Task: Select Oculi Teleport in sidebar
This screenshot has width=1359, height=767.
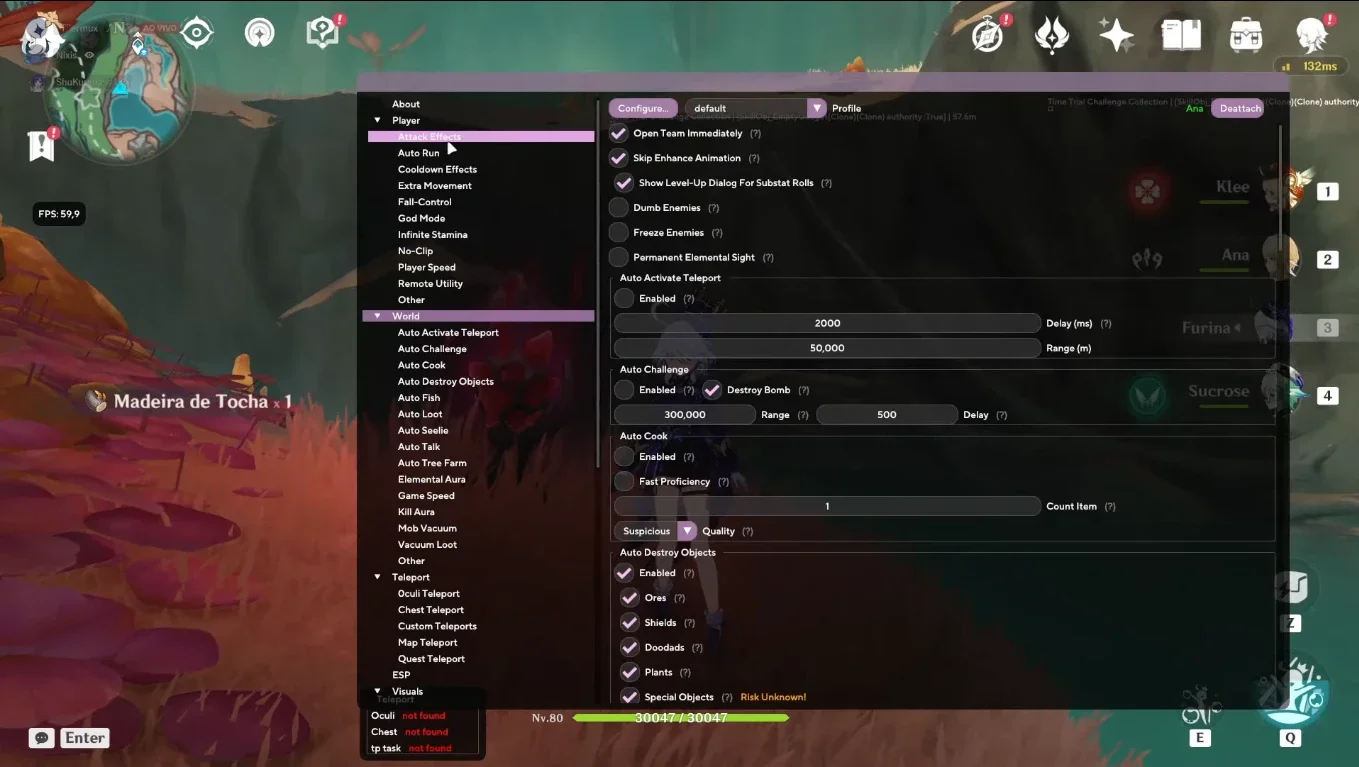Action: click(x=429, y=594)
